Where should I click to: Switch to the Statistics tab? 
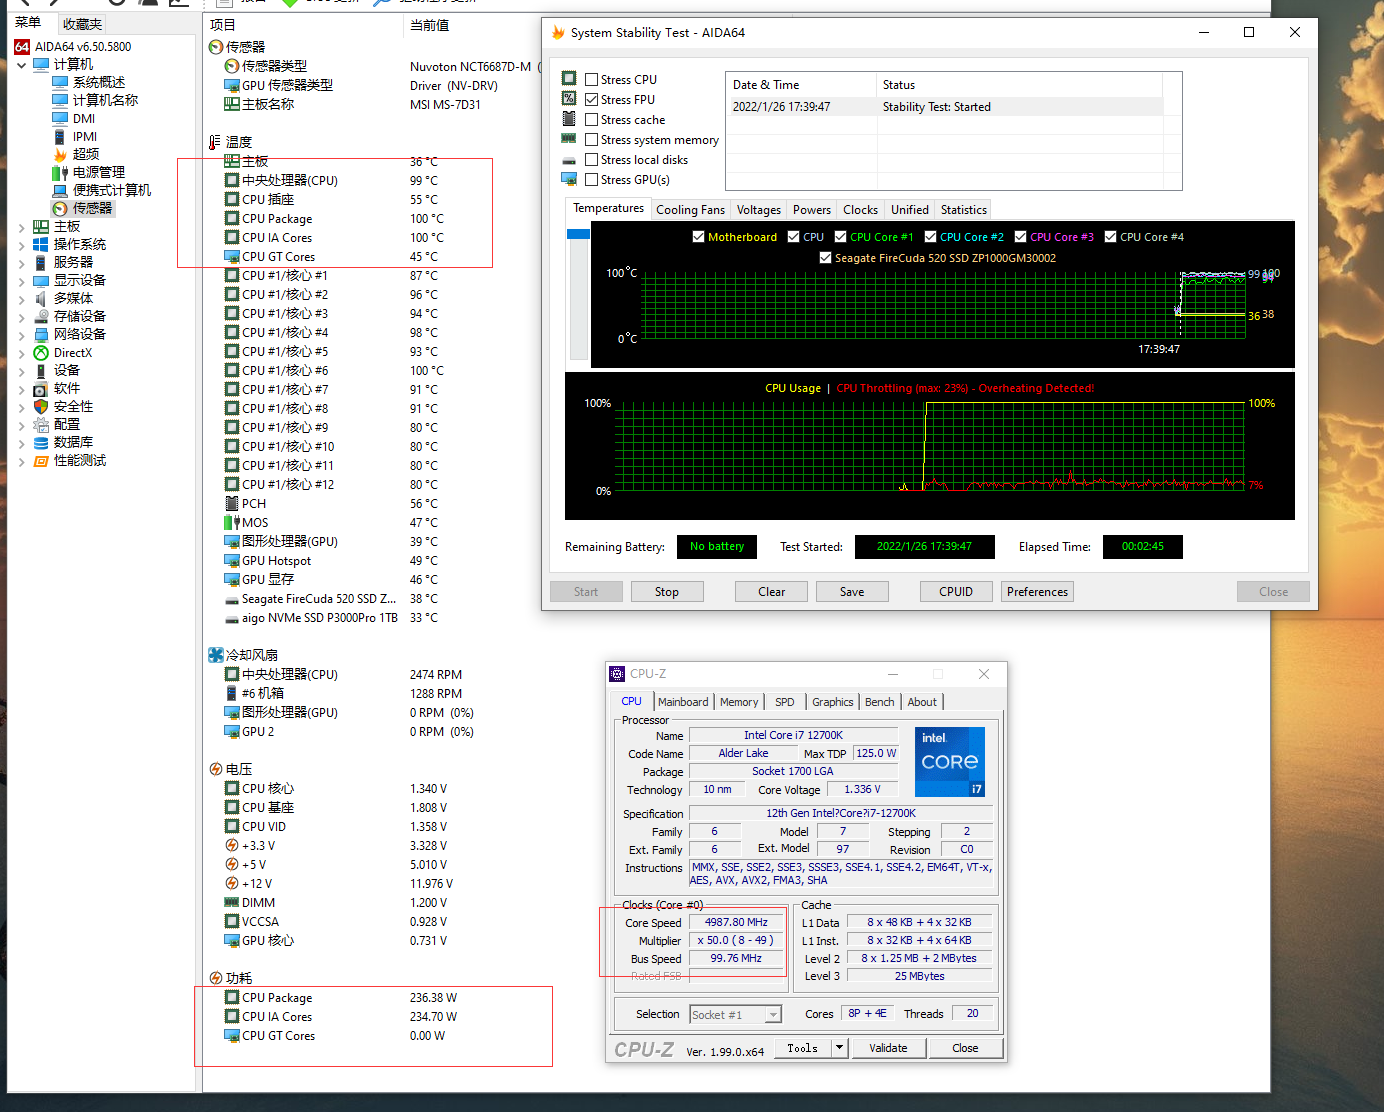click(x=964, y=210)
